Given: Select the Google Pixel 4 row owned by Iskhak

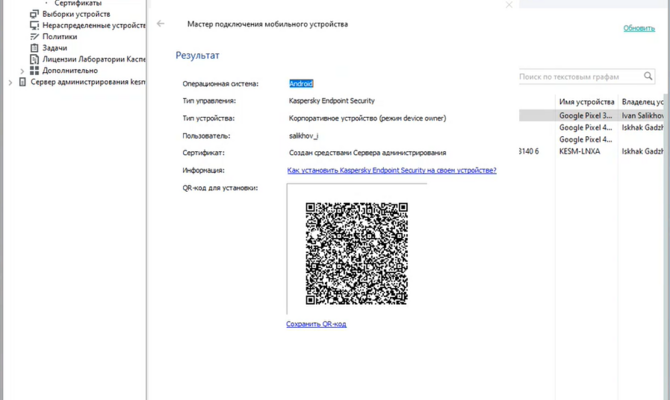Looking at the screenshot, I should (x=592, y=127).
